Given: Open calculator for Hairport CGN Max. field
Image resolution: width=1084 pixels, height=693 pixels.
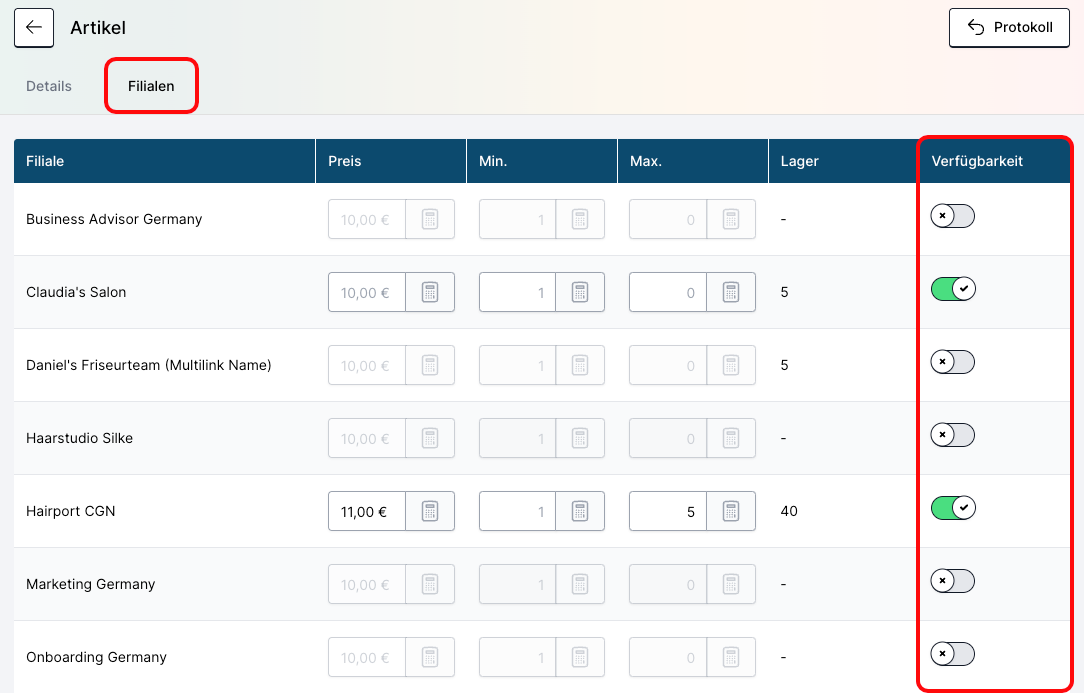Looking at the screenshot, I should click(x=731, y=512).
